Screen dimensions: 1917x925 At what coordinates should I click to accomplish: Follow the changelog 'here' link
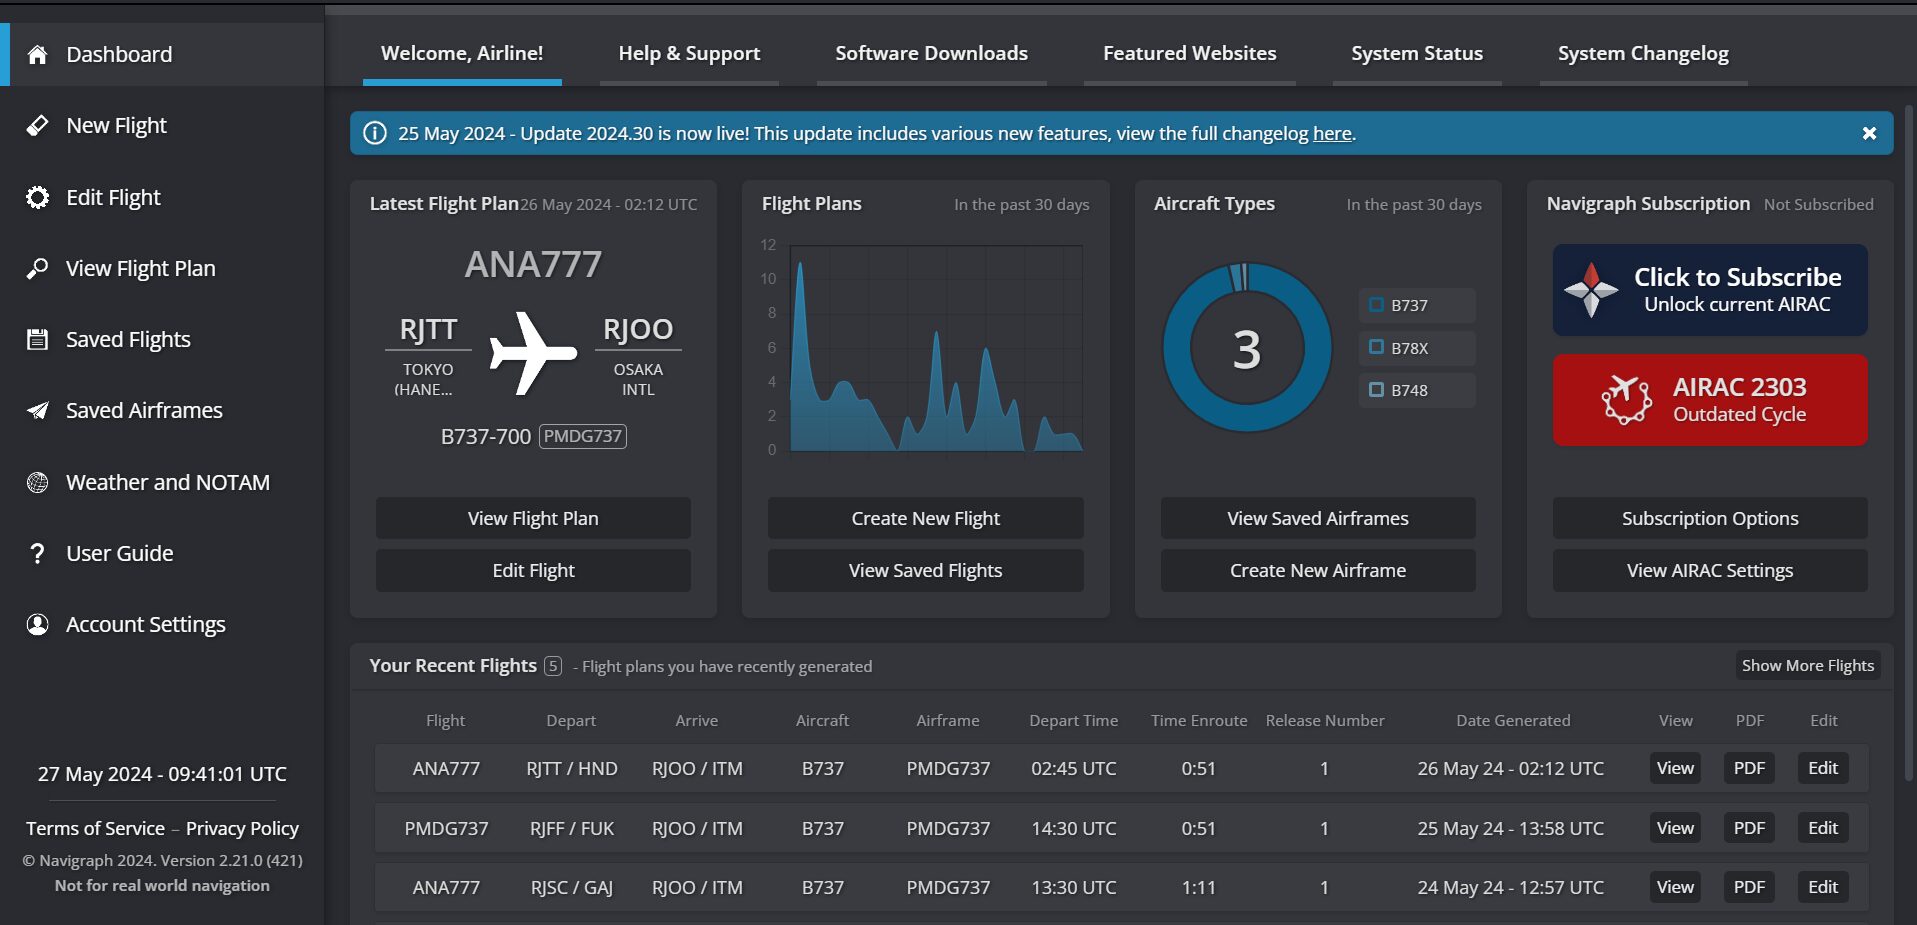point(1331,134)
